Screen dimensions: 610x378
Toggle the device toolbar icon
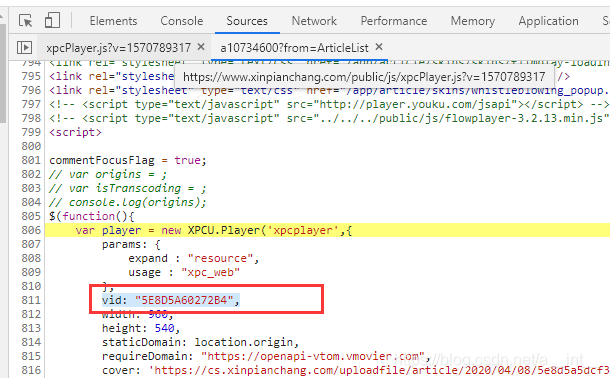coord(52,20)
